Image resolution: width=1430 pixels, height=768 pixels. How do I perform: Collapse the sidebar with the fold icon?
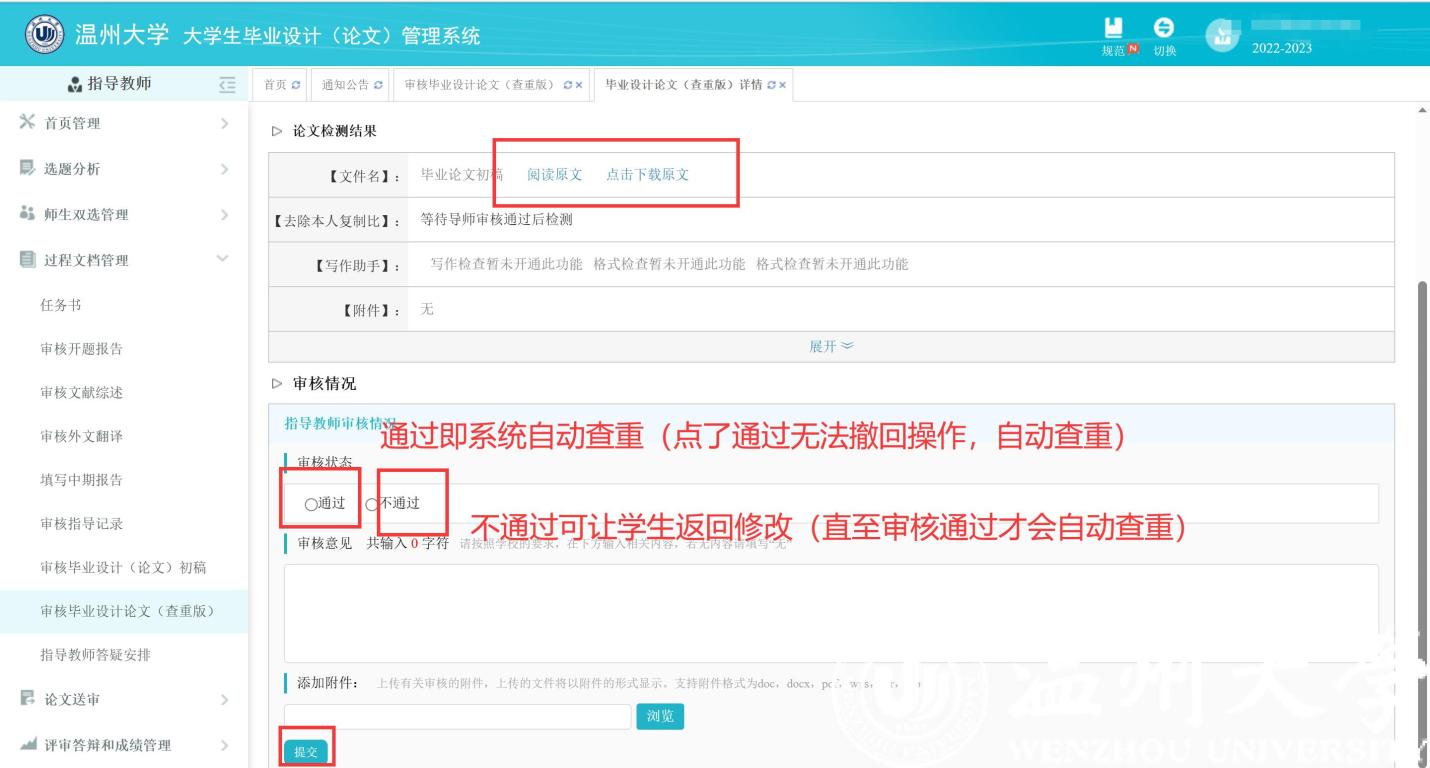pos(227,84)
